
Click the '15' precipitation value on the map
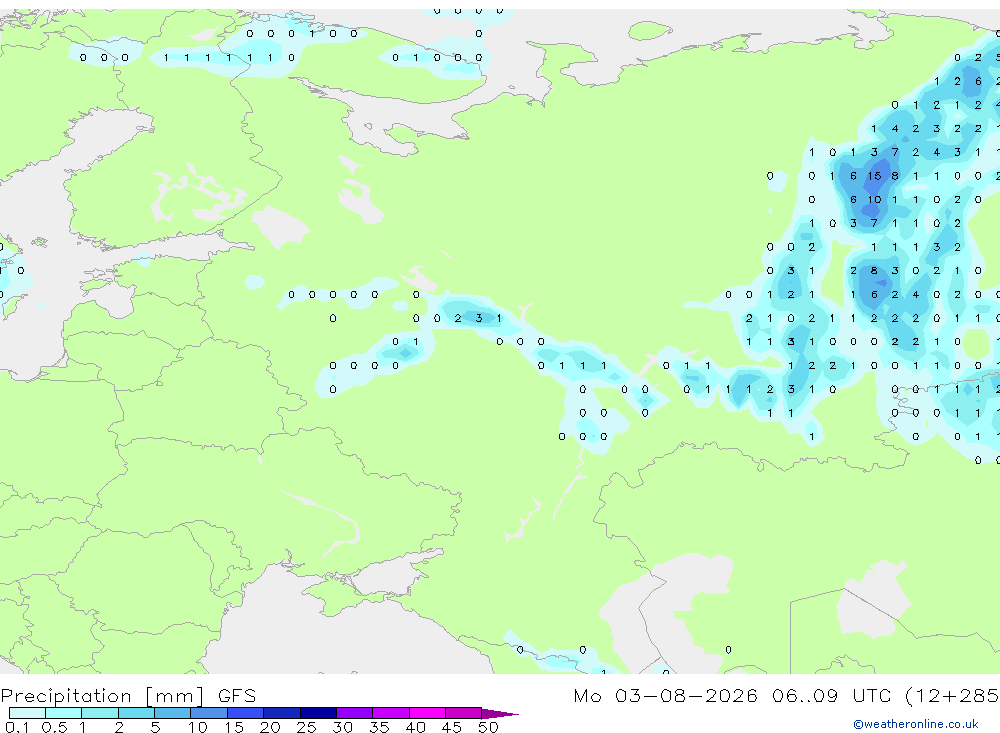[x=874, y=176]
